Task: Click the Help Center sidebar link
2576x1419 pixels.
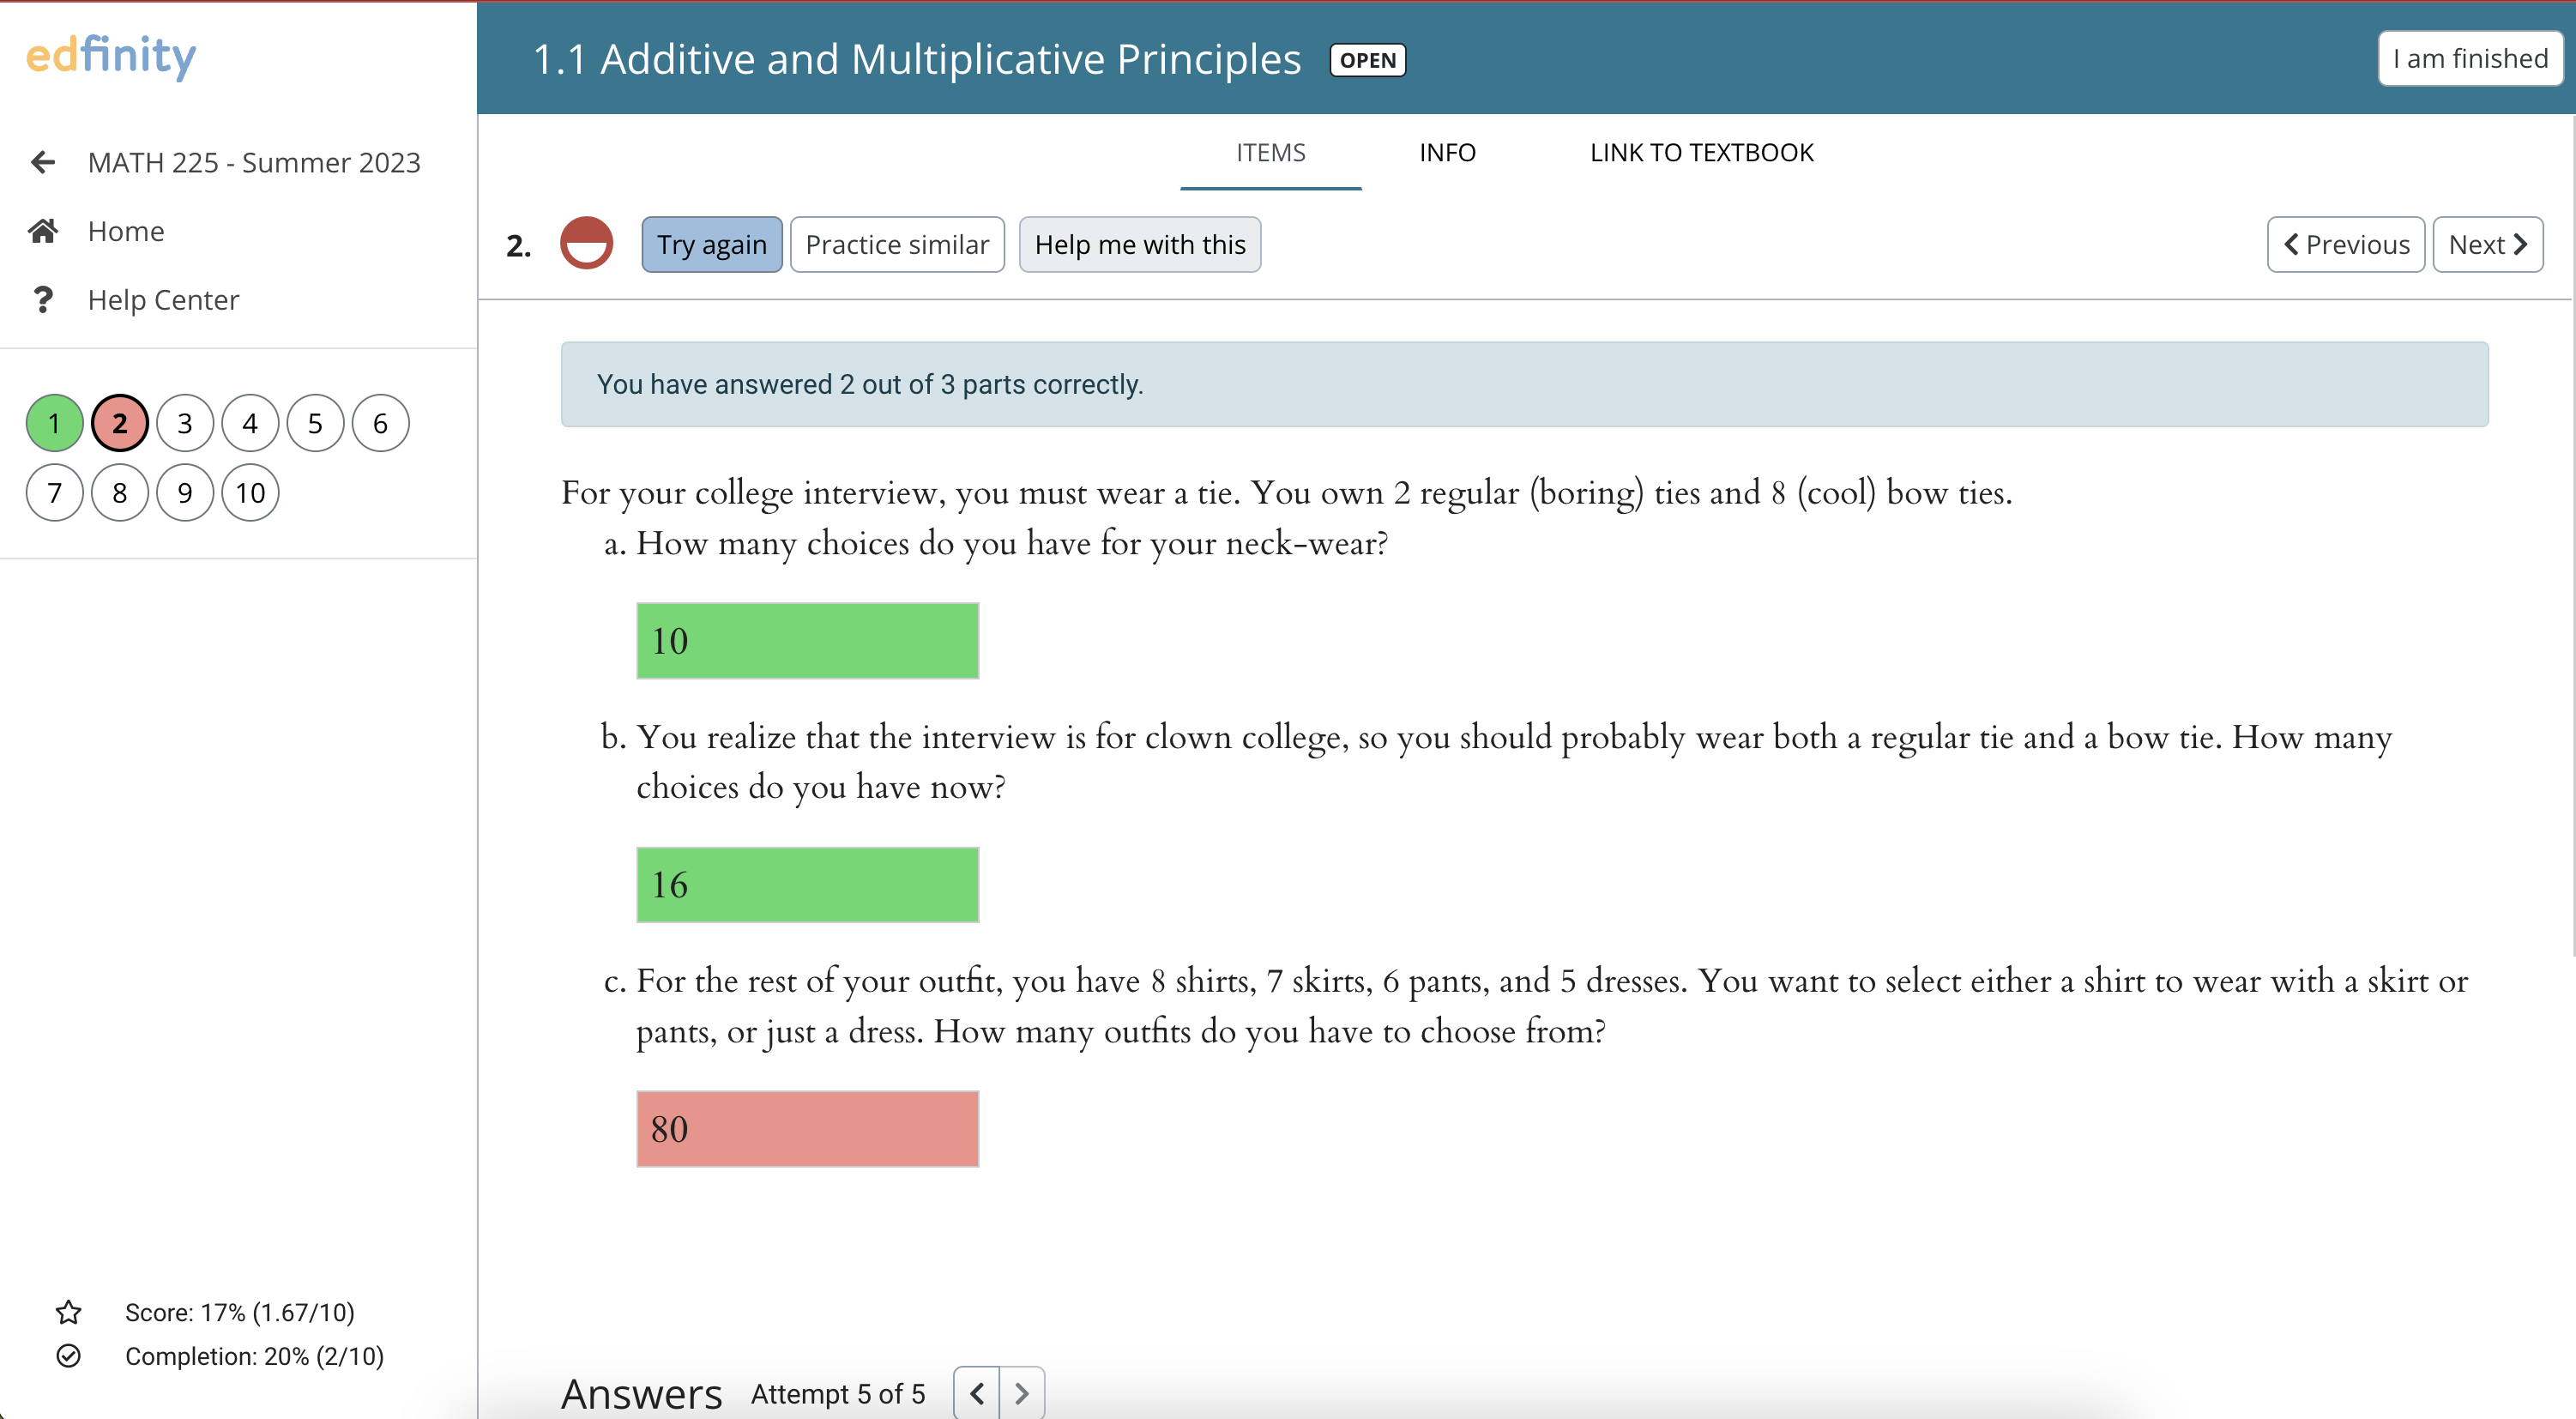Action: pyautogui.click(x=166, y=299)
